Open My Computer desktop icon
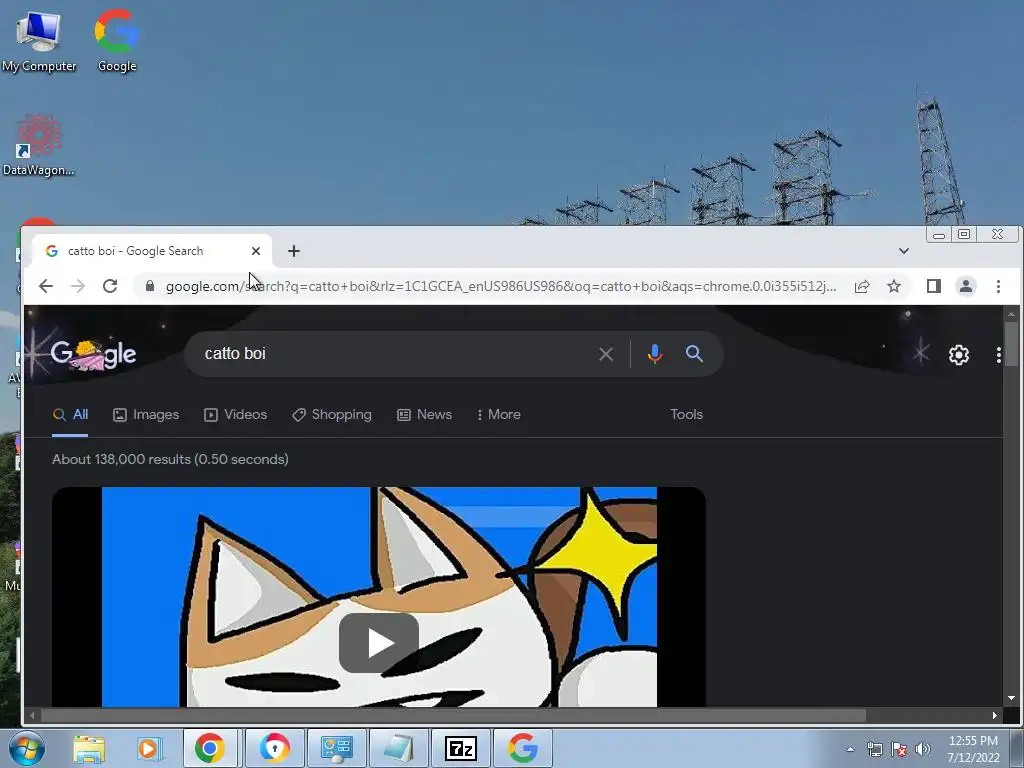 (x=39, y=40)
